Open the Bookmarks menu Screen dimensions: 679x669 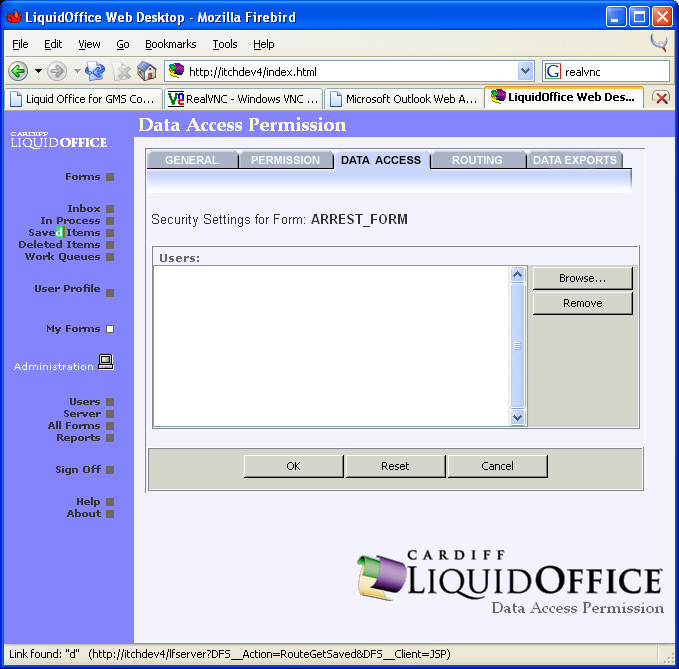coord(170,44)
